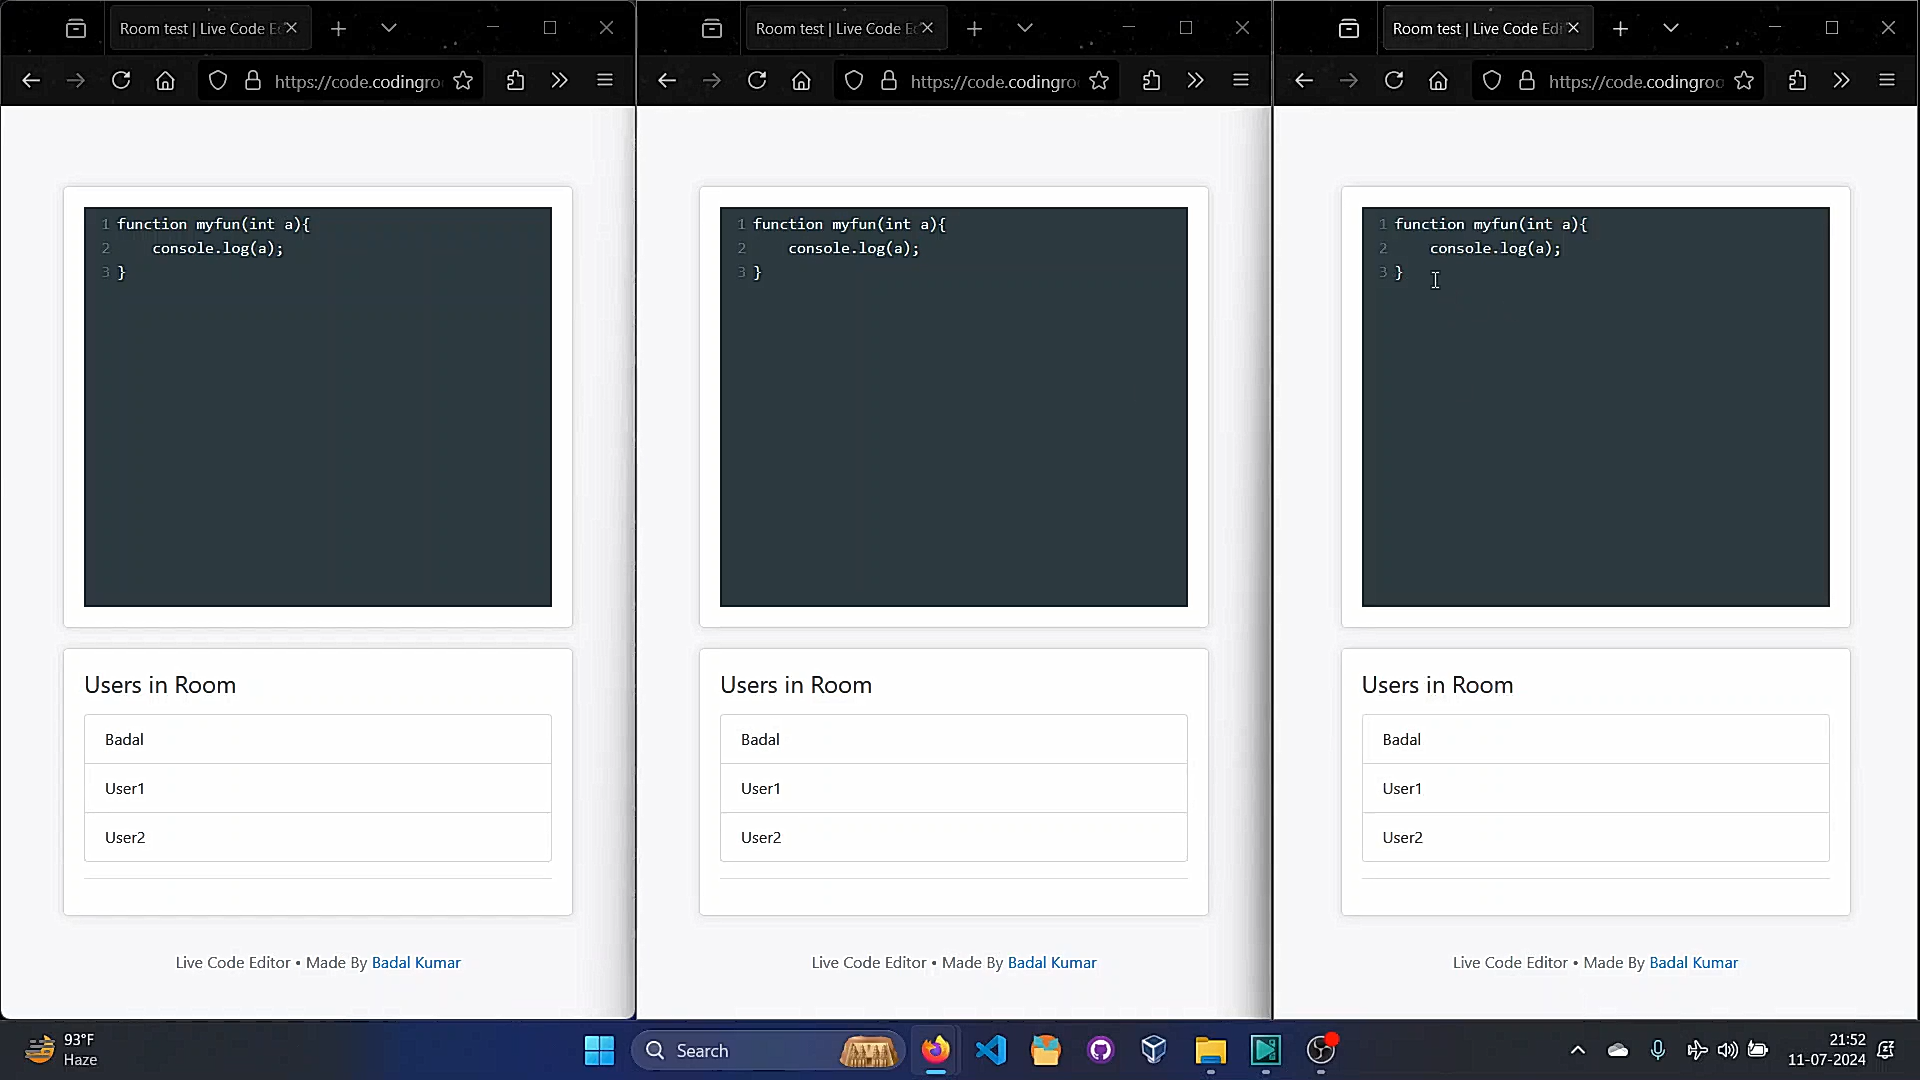The width and height of the screenshot is (1920, 1080).
Task: Click function myfun line in left editor
Action: [x=213, y=224]
